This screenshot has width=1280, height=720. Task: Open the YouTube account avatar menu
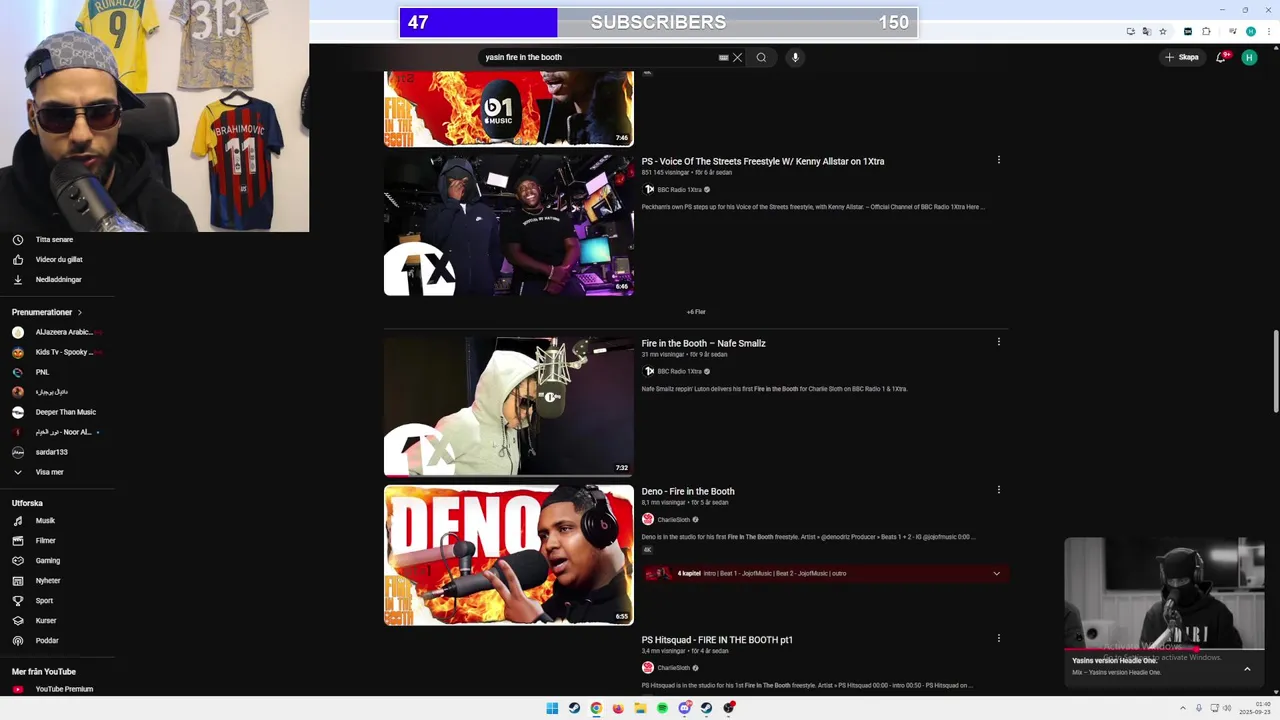tap(1249, 57)
